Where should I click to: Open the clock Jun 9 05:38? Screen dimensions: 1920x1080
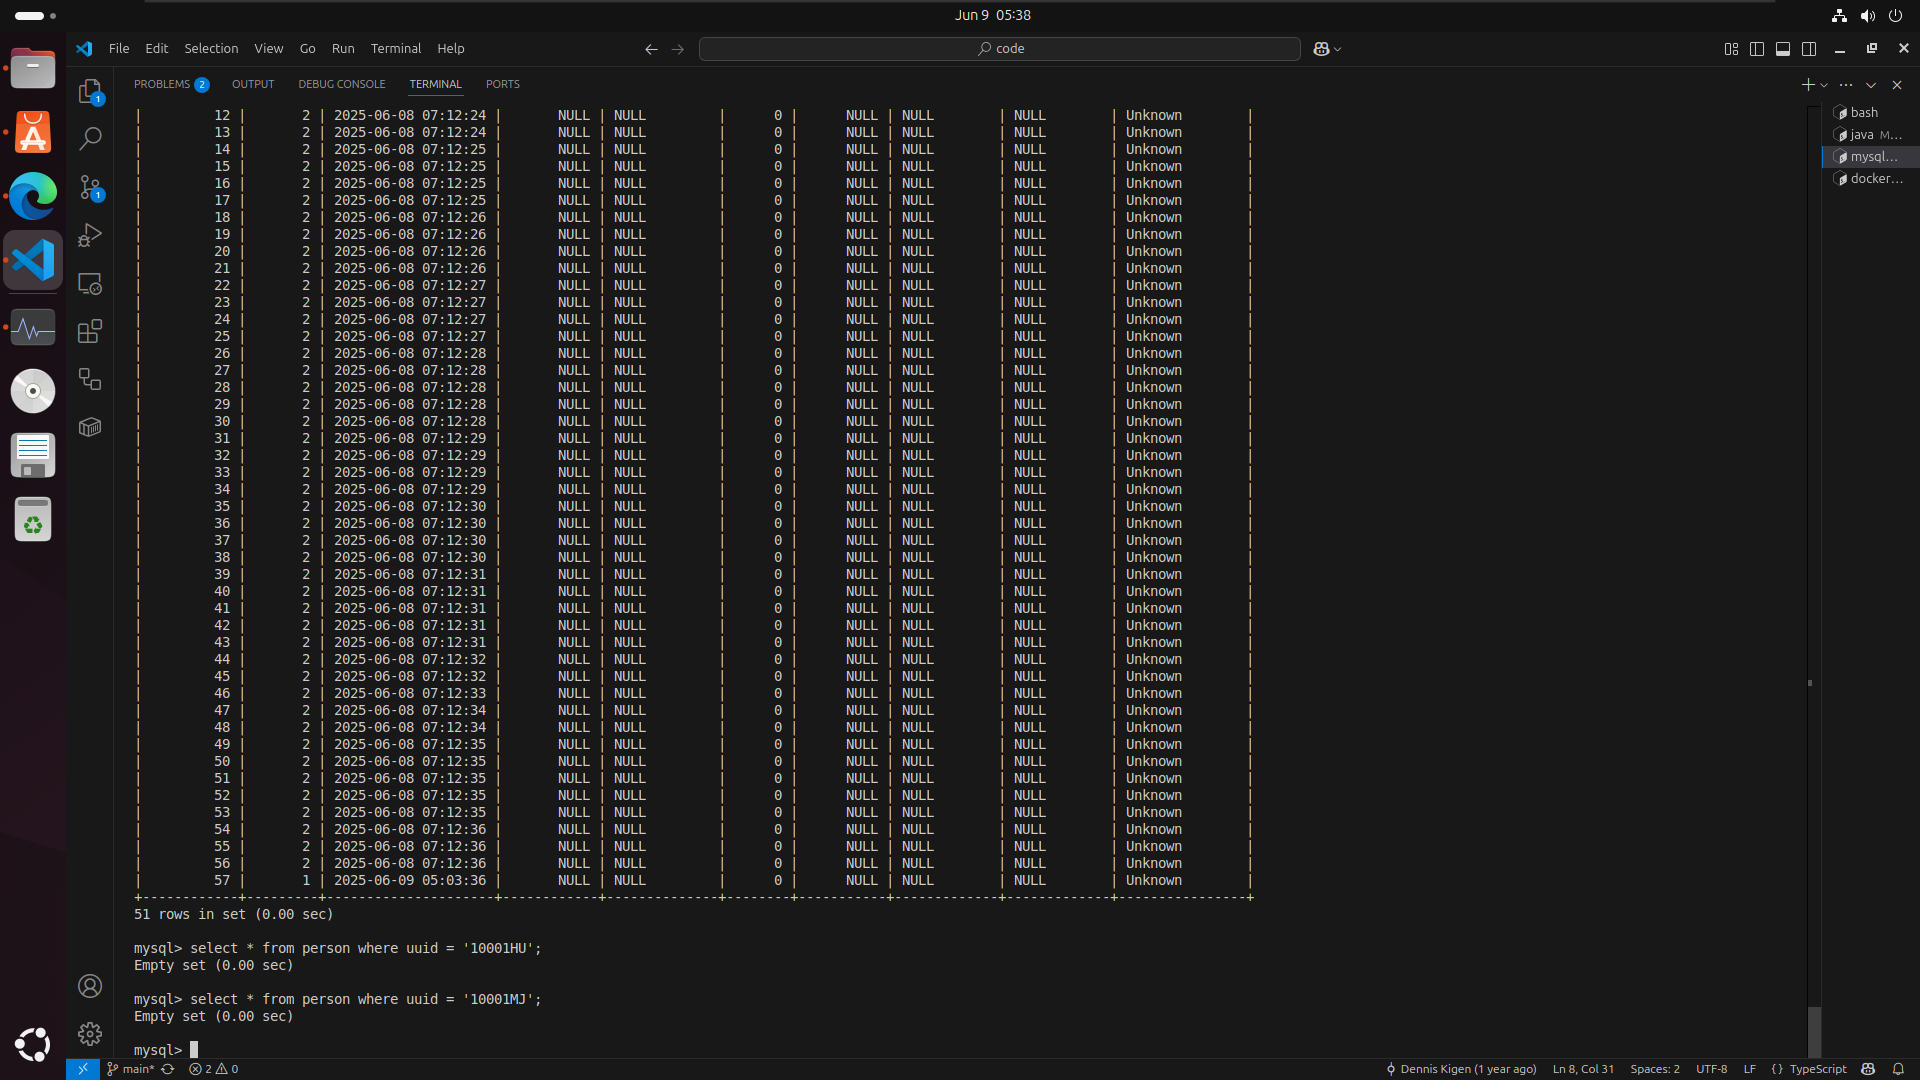pyautogui.click(x=992, y=15)
